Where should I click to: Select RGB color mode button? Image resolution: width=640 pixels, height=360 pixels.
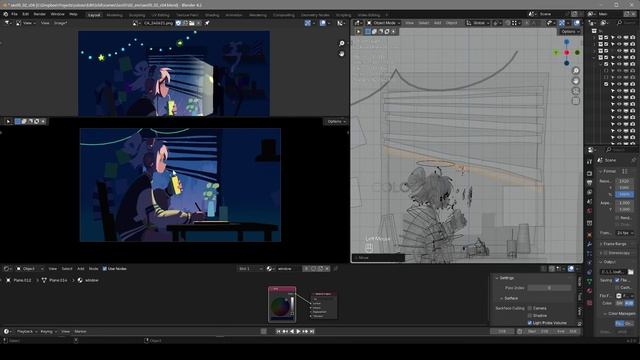[x=629, y=303]
